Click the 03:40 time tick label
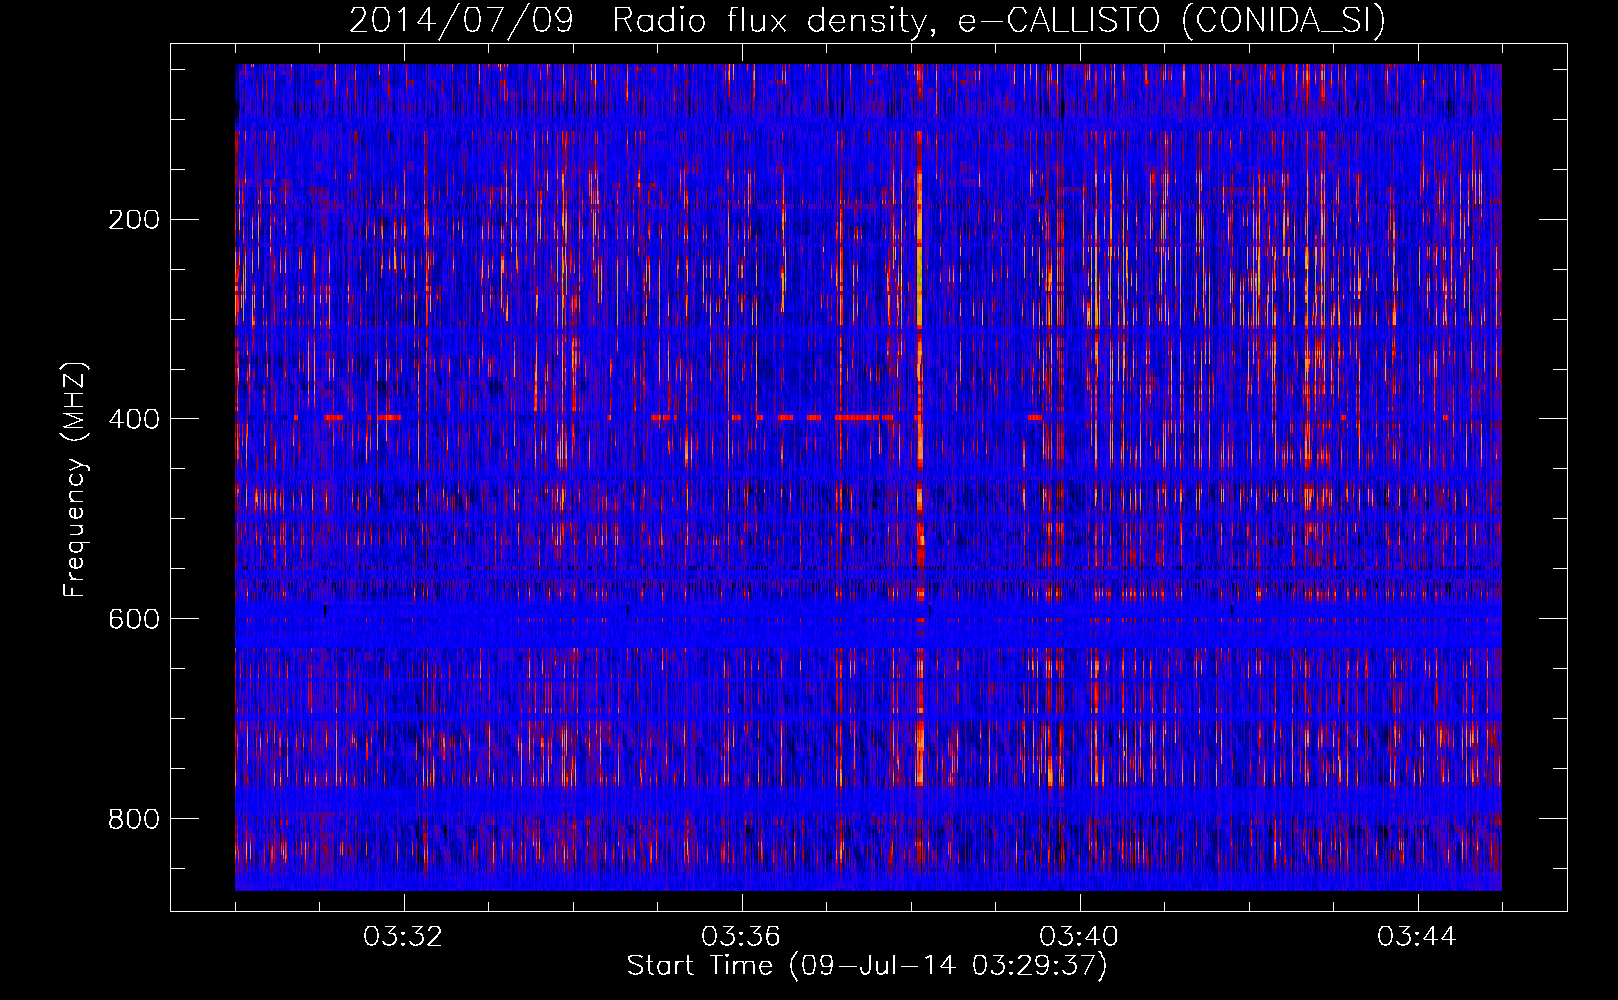The width and height of the screenshot is (1618, 1000). coord(1079,937)
